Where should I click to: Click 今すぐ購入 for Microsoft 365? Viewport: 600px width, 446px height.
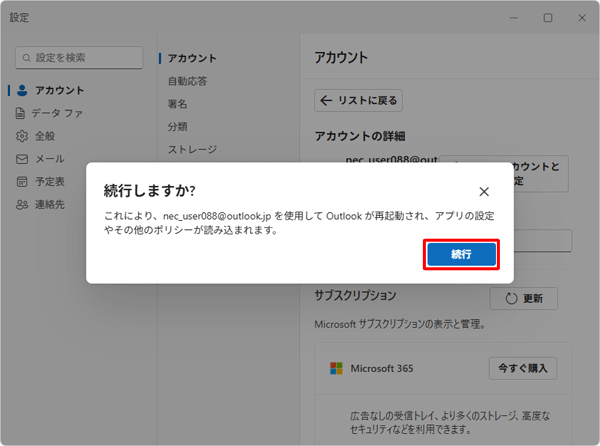[523, 368]
